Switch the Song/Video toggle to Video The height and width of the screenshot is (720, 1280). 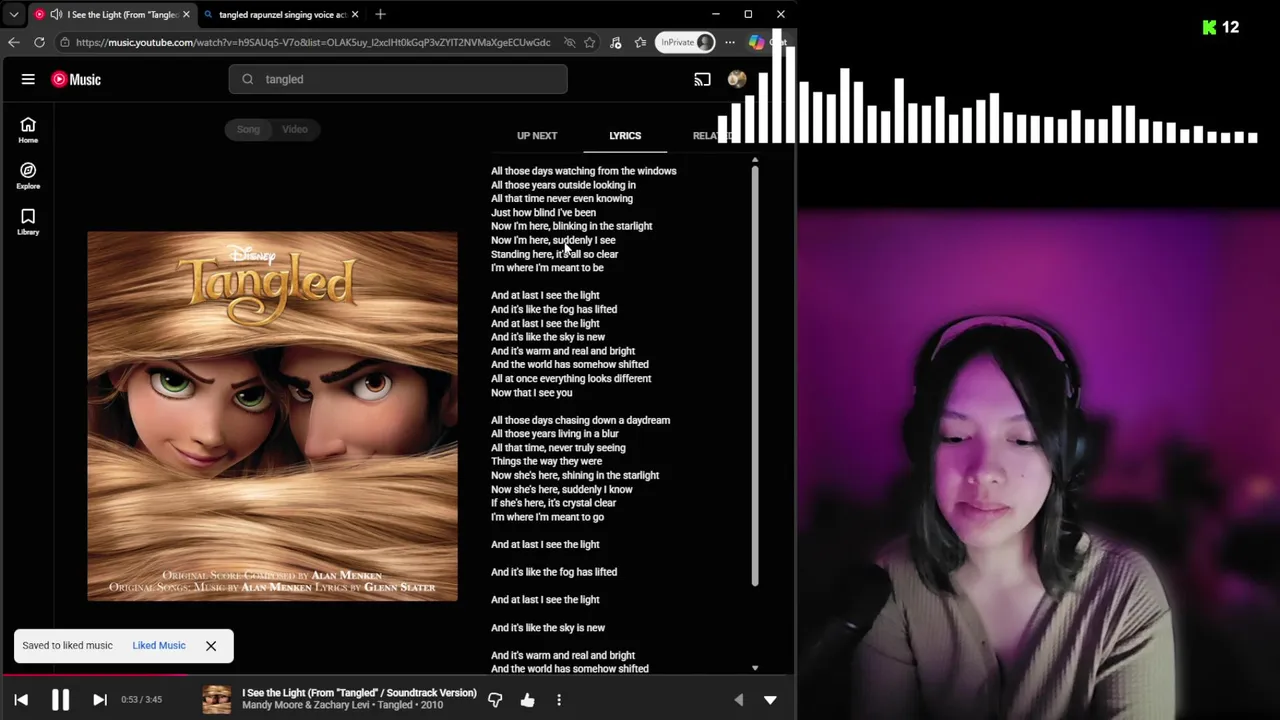tap(295, 129)
